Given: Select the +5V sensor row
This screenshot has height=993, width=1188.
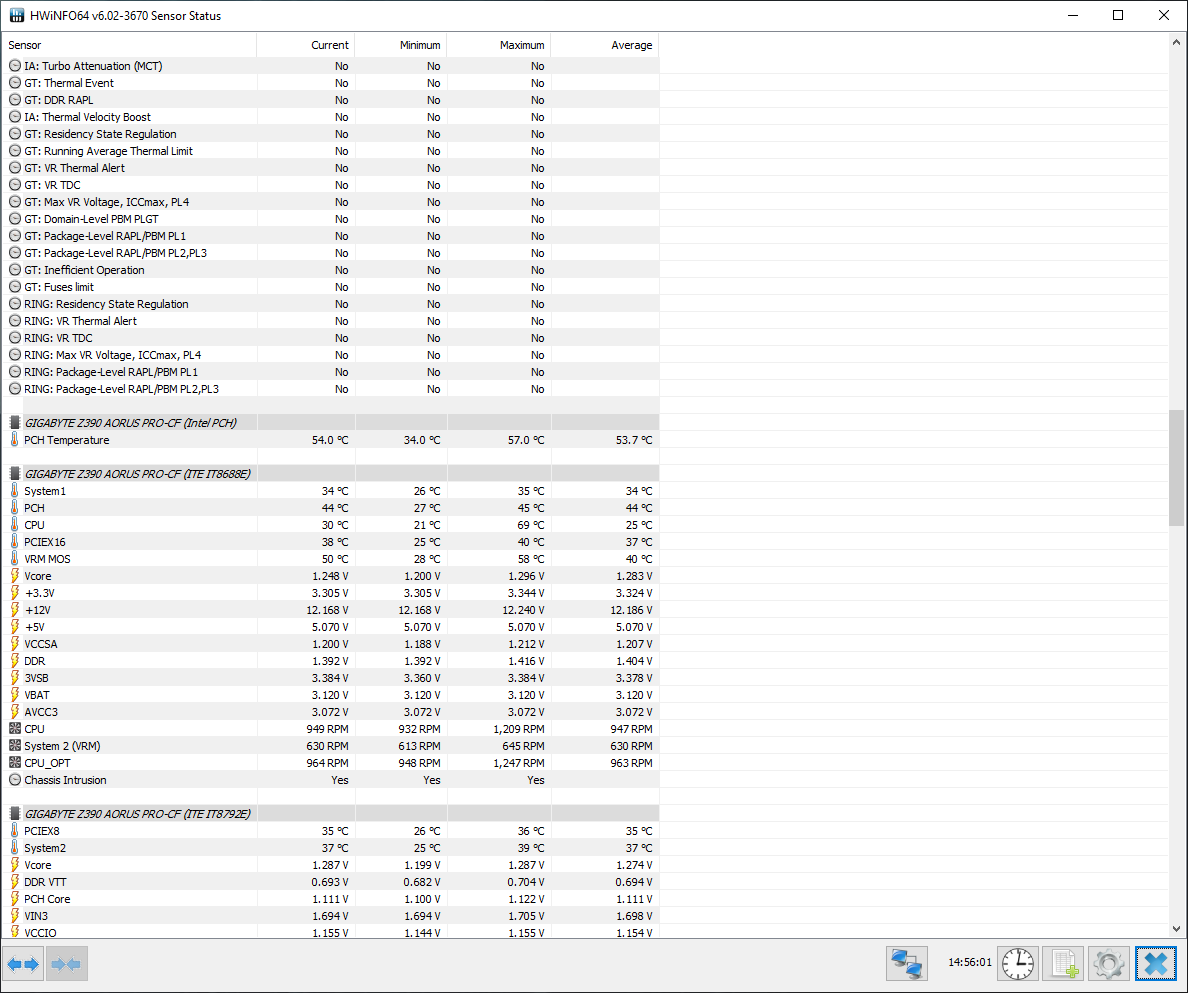Looking at the screenshot, I should point(330,627).
